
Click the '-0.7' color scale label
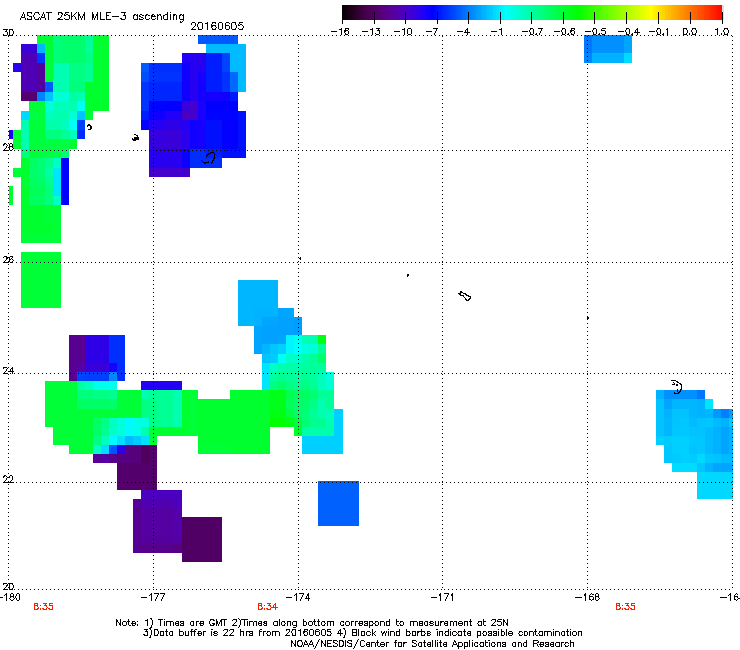coord(532,32)
